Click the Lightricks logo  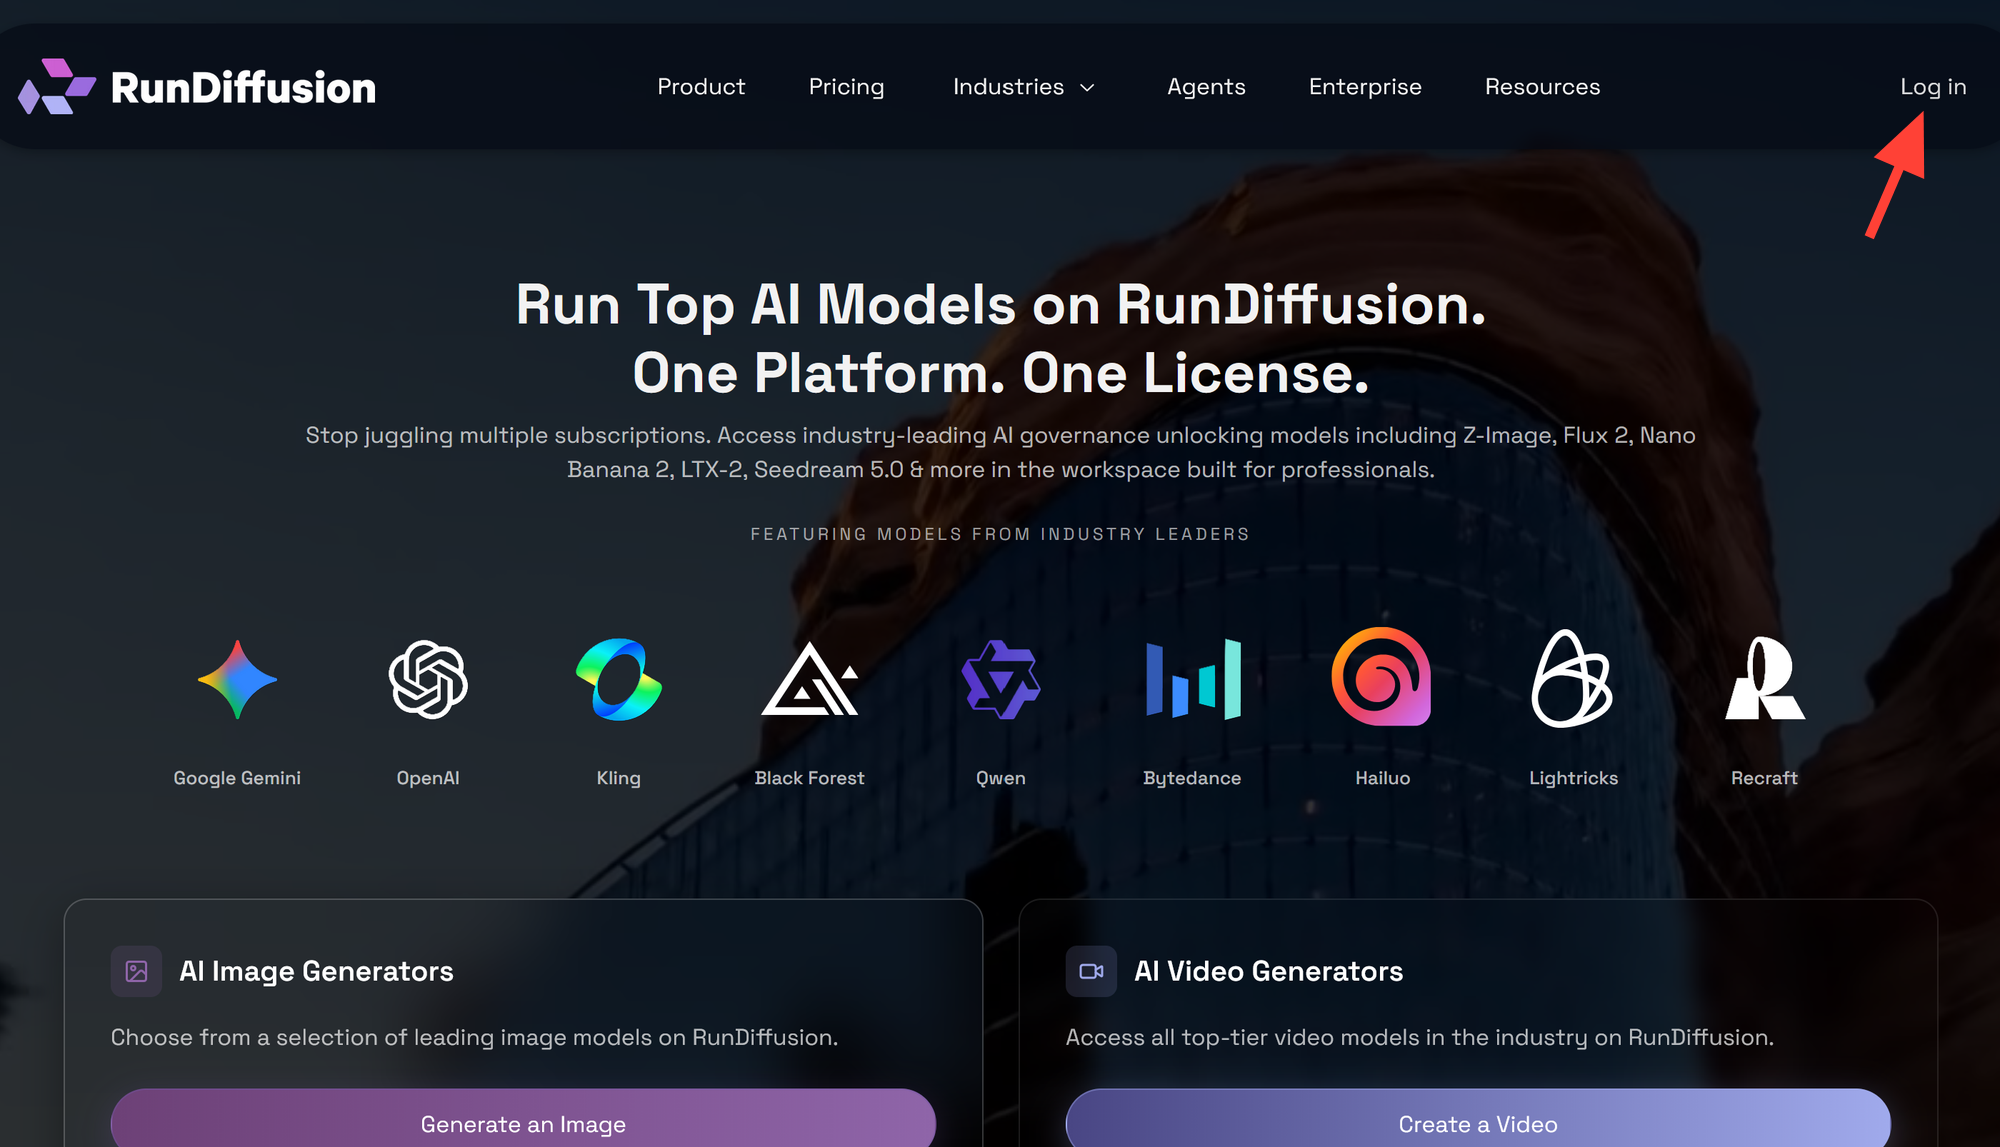tap(1573, 678)
